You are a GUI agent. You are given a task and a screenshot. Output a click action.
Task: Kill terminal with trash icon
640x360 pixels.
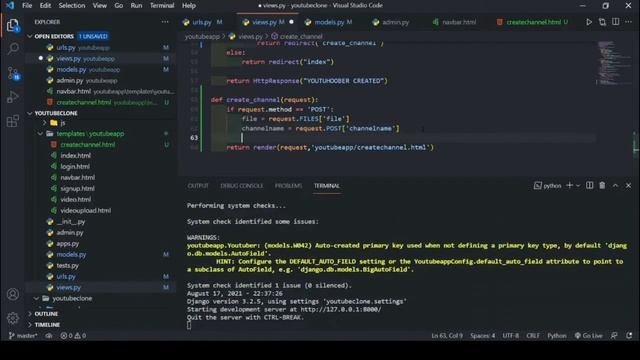click(x=602, y=186)
